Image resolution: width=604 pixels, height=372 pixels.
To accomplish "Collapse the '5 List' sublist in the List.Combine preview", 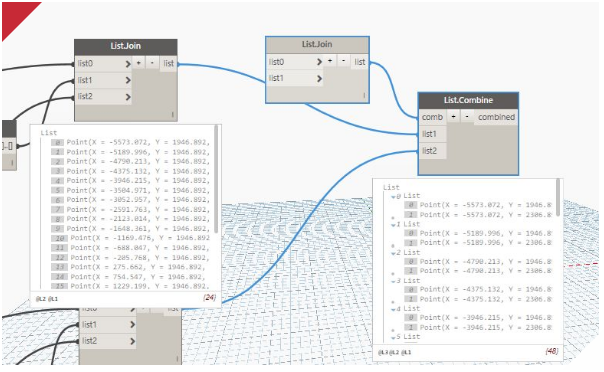I will pyautogui.click(x=394, y=337).
